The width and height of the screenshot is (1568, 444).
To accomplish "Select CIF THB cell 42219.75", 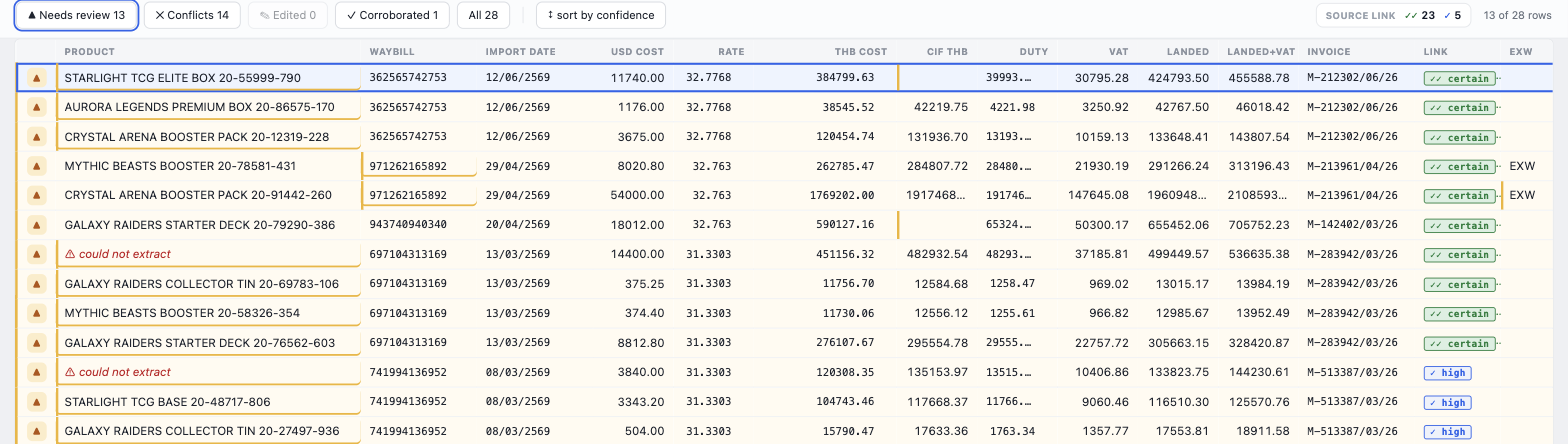I will coord(935,107).
